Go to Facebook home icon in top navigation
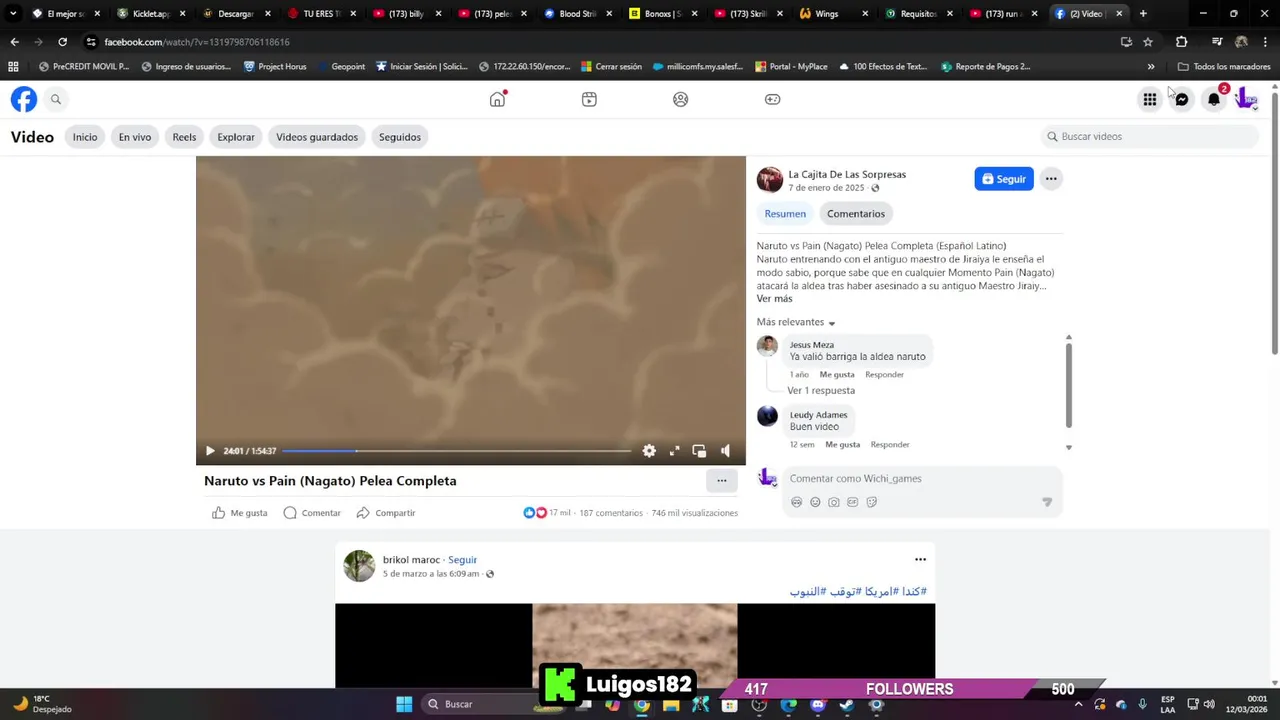1280x720 pixels. coord(497,99)
